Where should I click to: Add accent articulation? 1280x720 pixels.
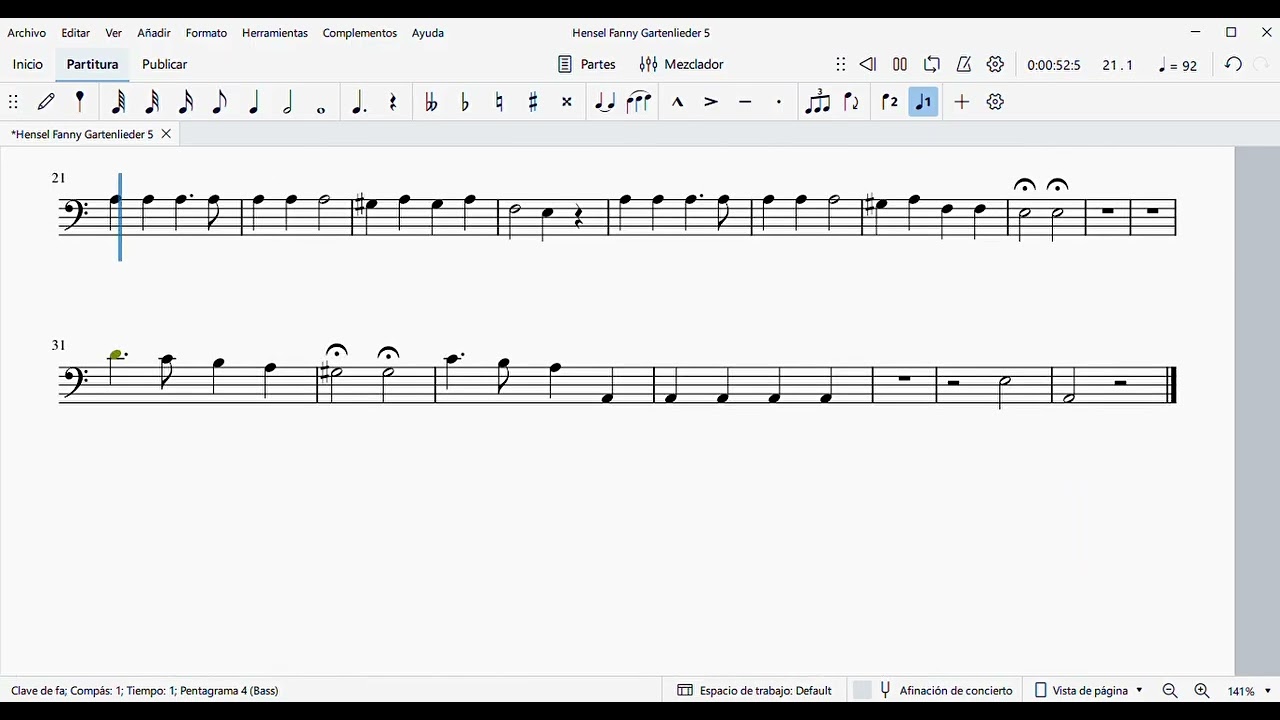point(711,102)
